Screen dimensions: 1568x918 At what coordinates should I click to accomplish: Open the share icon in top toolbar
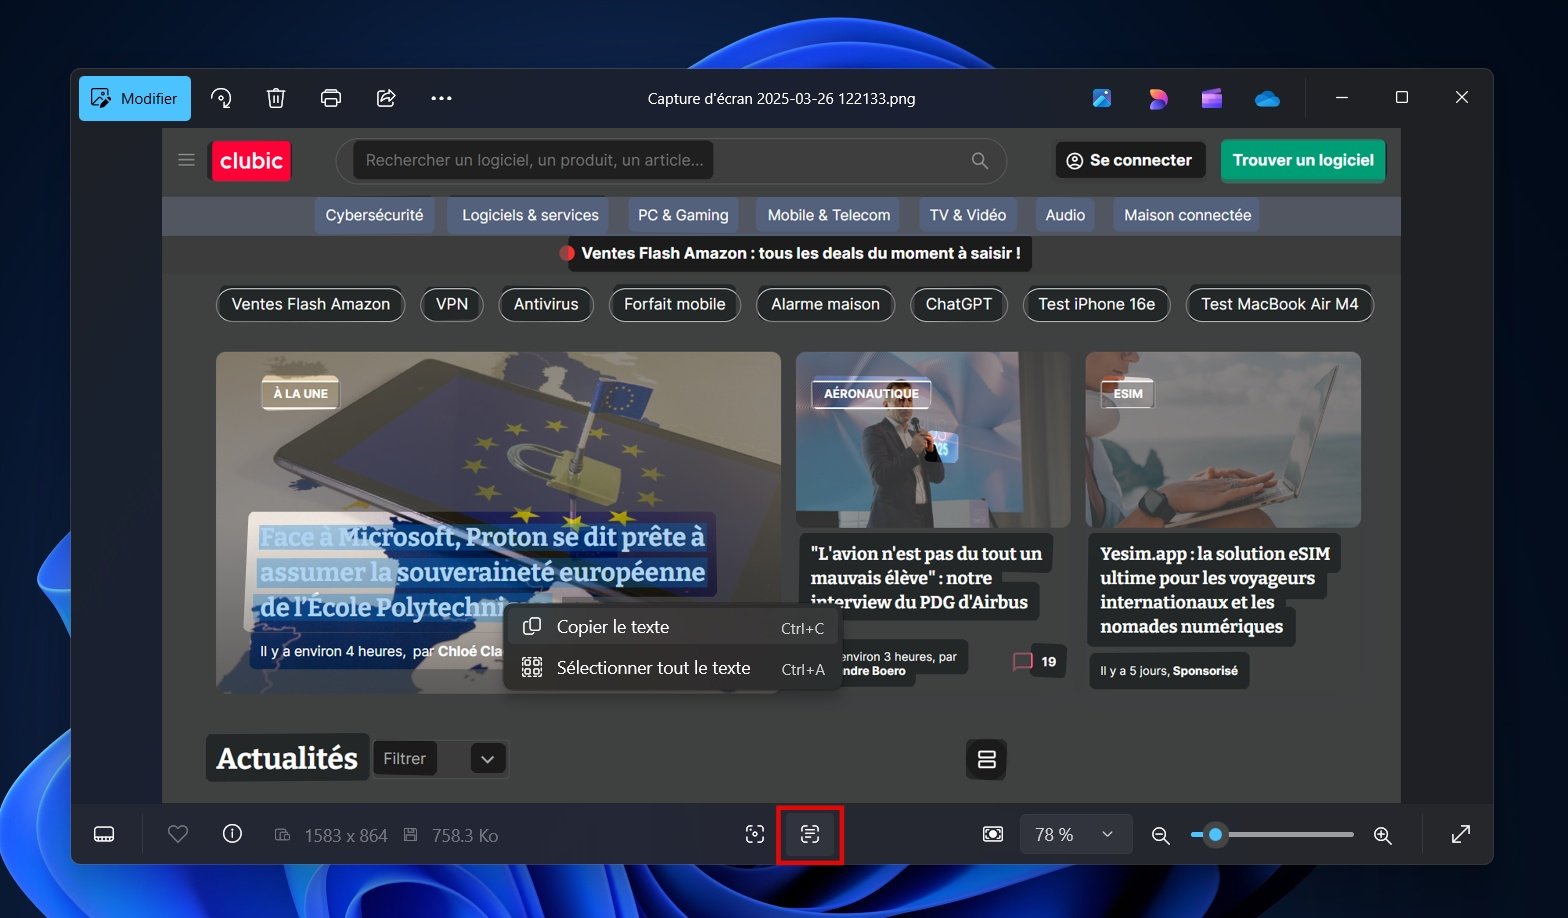click(x=386, y=98)
